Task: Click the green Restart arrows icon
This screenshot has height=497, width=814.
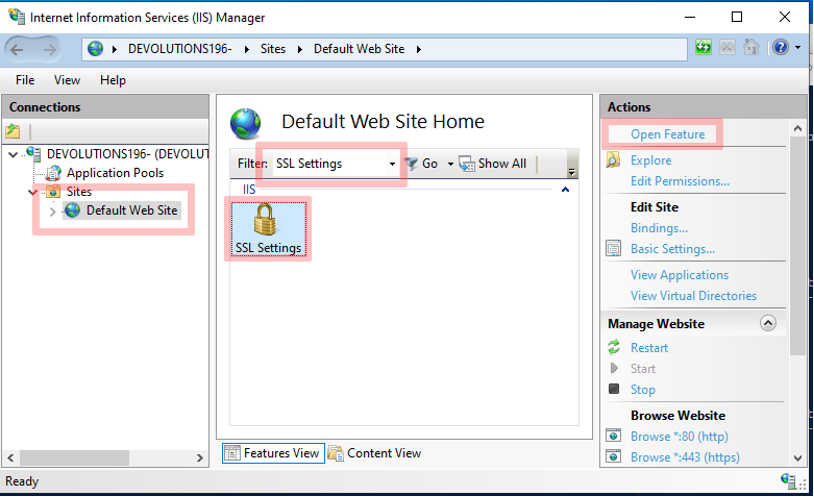Action: (614, 347)
